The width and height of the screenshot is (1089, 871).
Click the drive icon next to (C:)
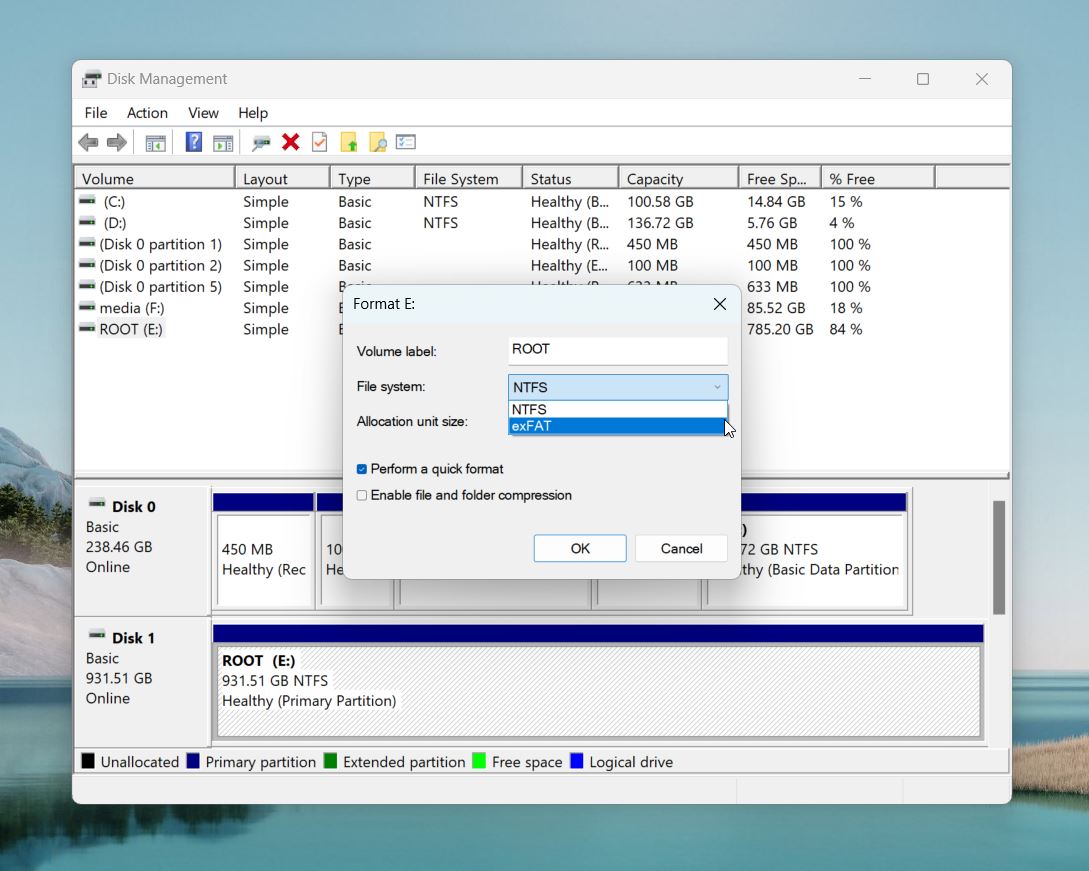point(88,201)
